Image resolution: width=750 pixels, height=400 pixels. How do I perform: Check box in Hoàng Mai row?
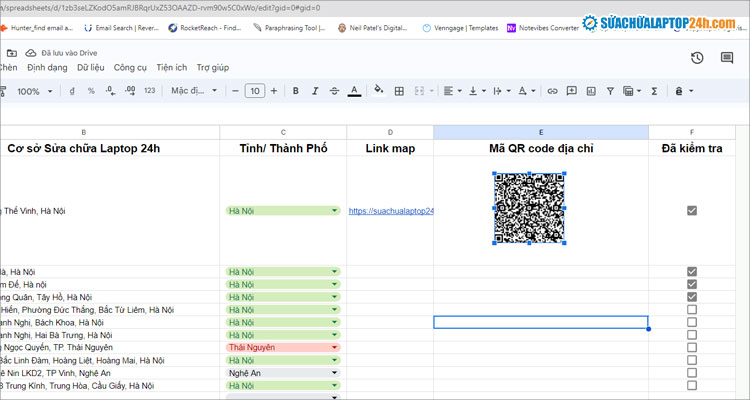(x=692, y=360)
